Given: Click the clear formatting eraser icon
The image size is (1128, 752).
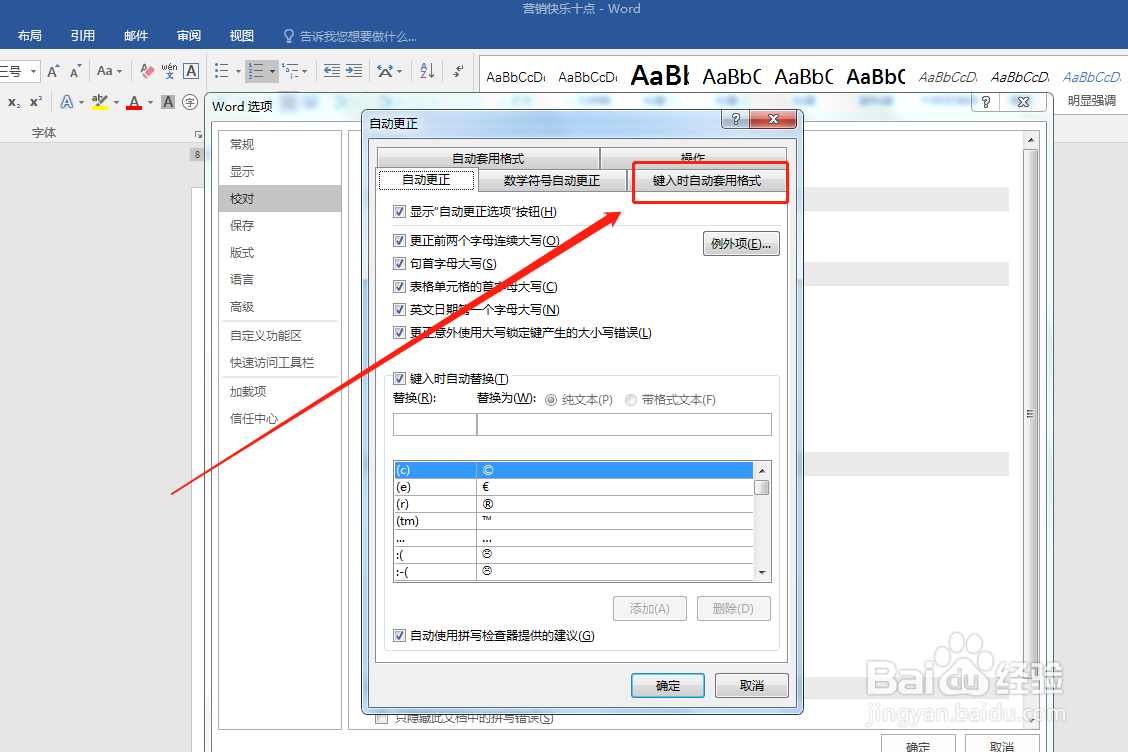Looking at the screenshot, I should point(147,71).
